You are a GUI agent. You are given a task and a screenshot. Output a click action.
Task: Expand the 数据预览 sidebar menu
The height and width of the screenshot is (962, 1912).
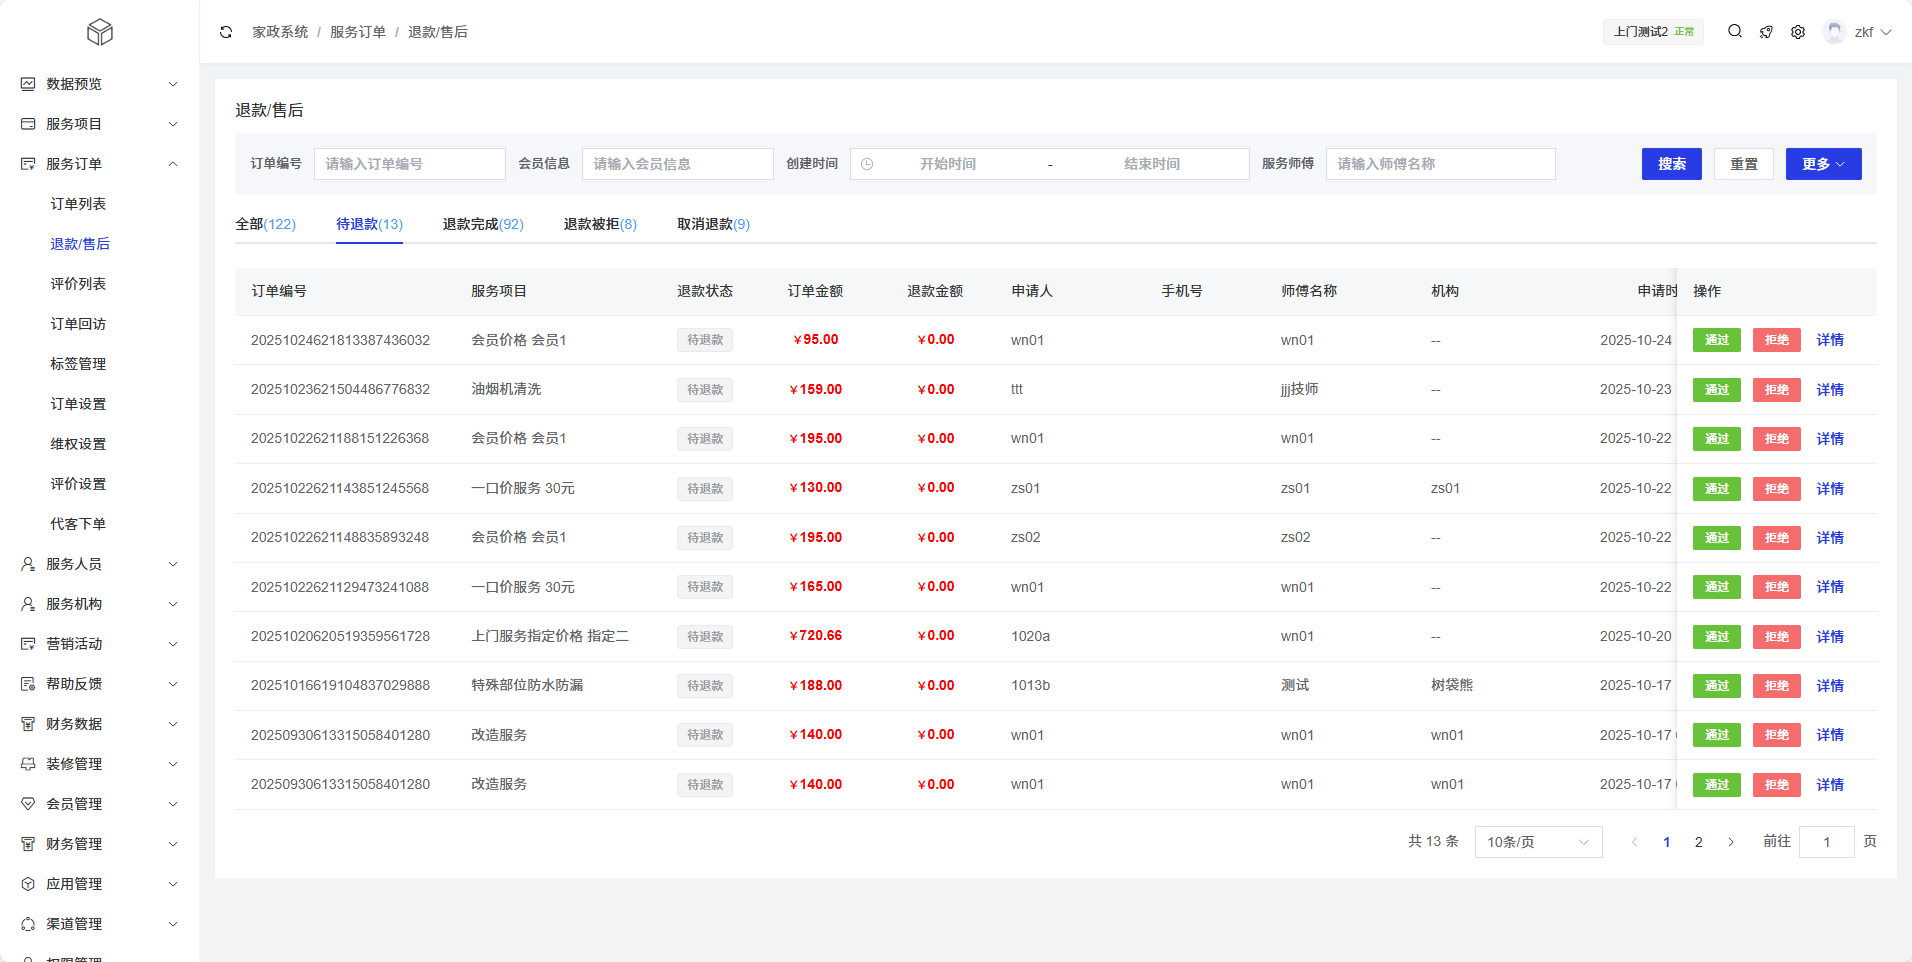coord(99,84)
